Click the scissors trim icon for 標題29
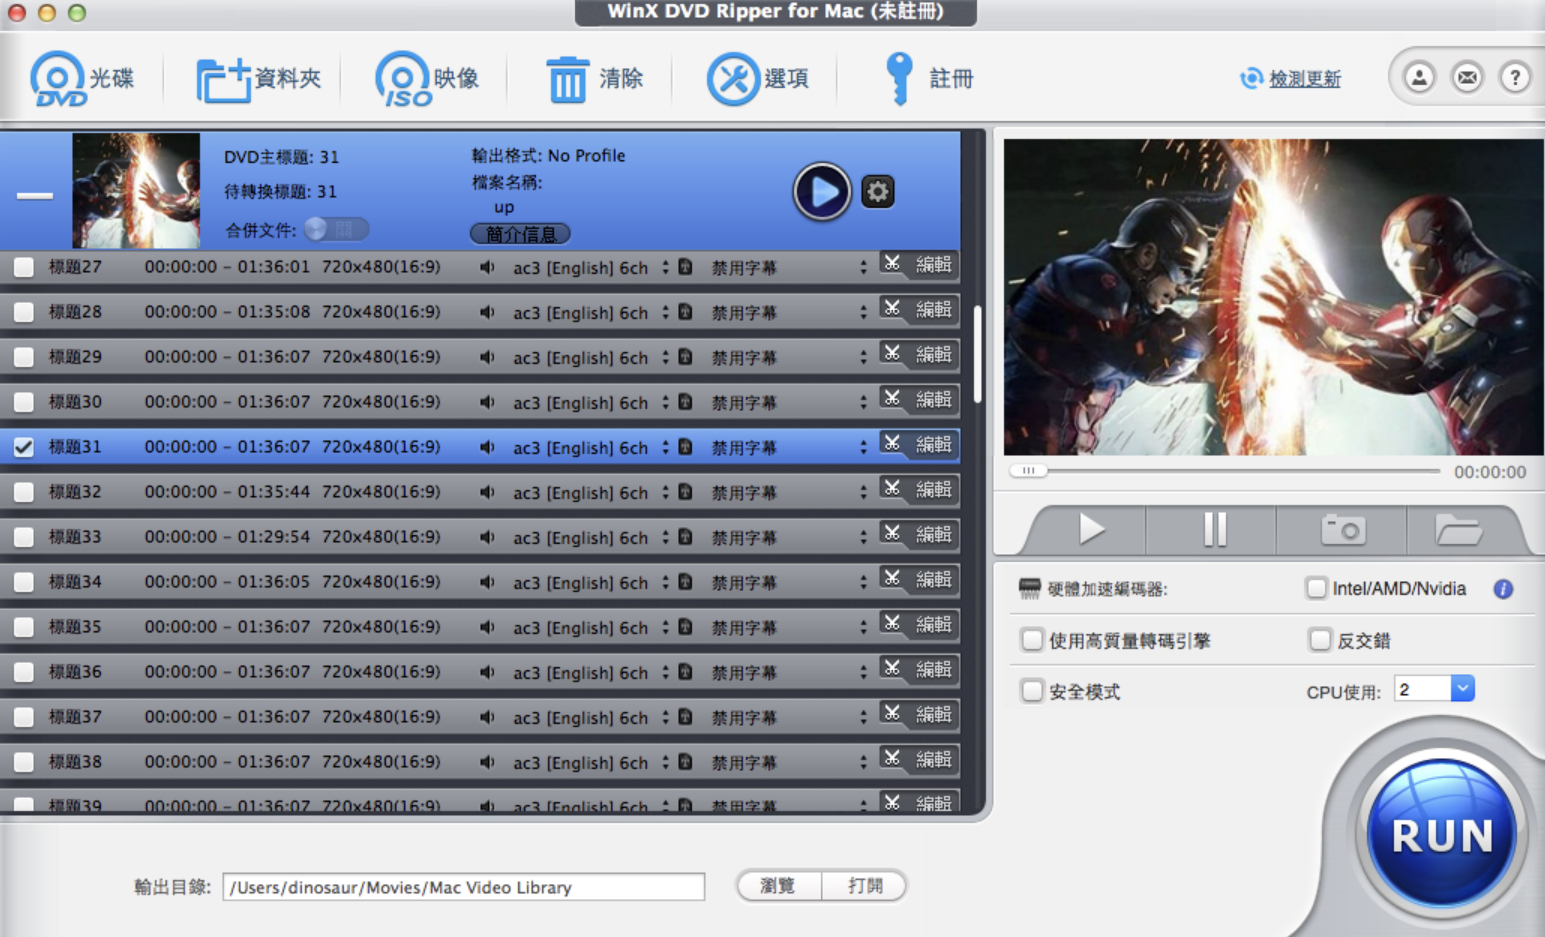1545x937 pixels. [892, 354]
